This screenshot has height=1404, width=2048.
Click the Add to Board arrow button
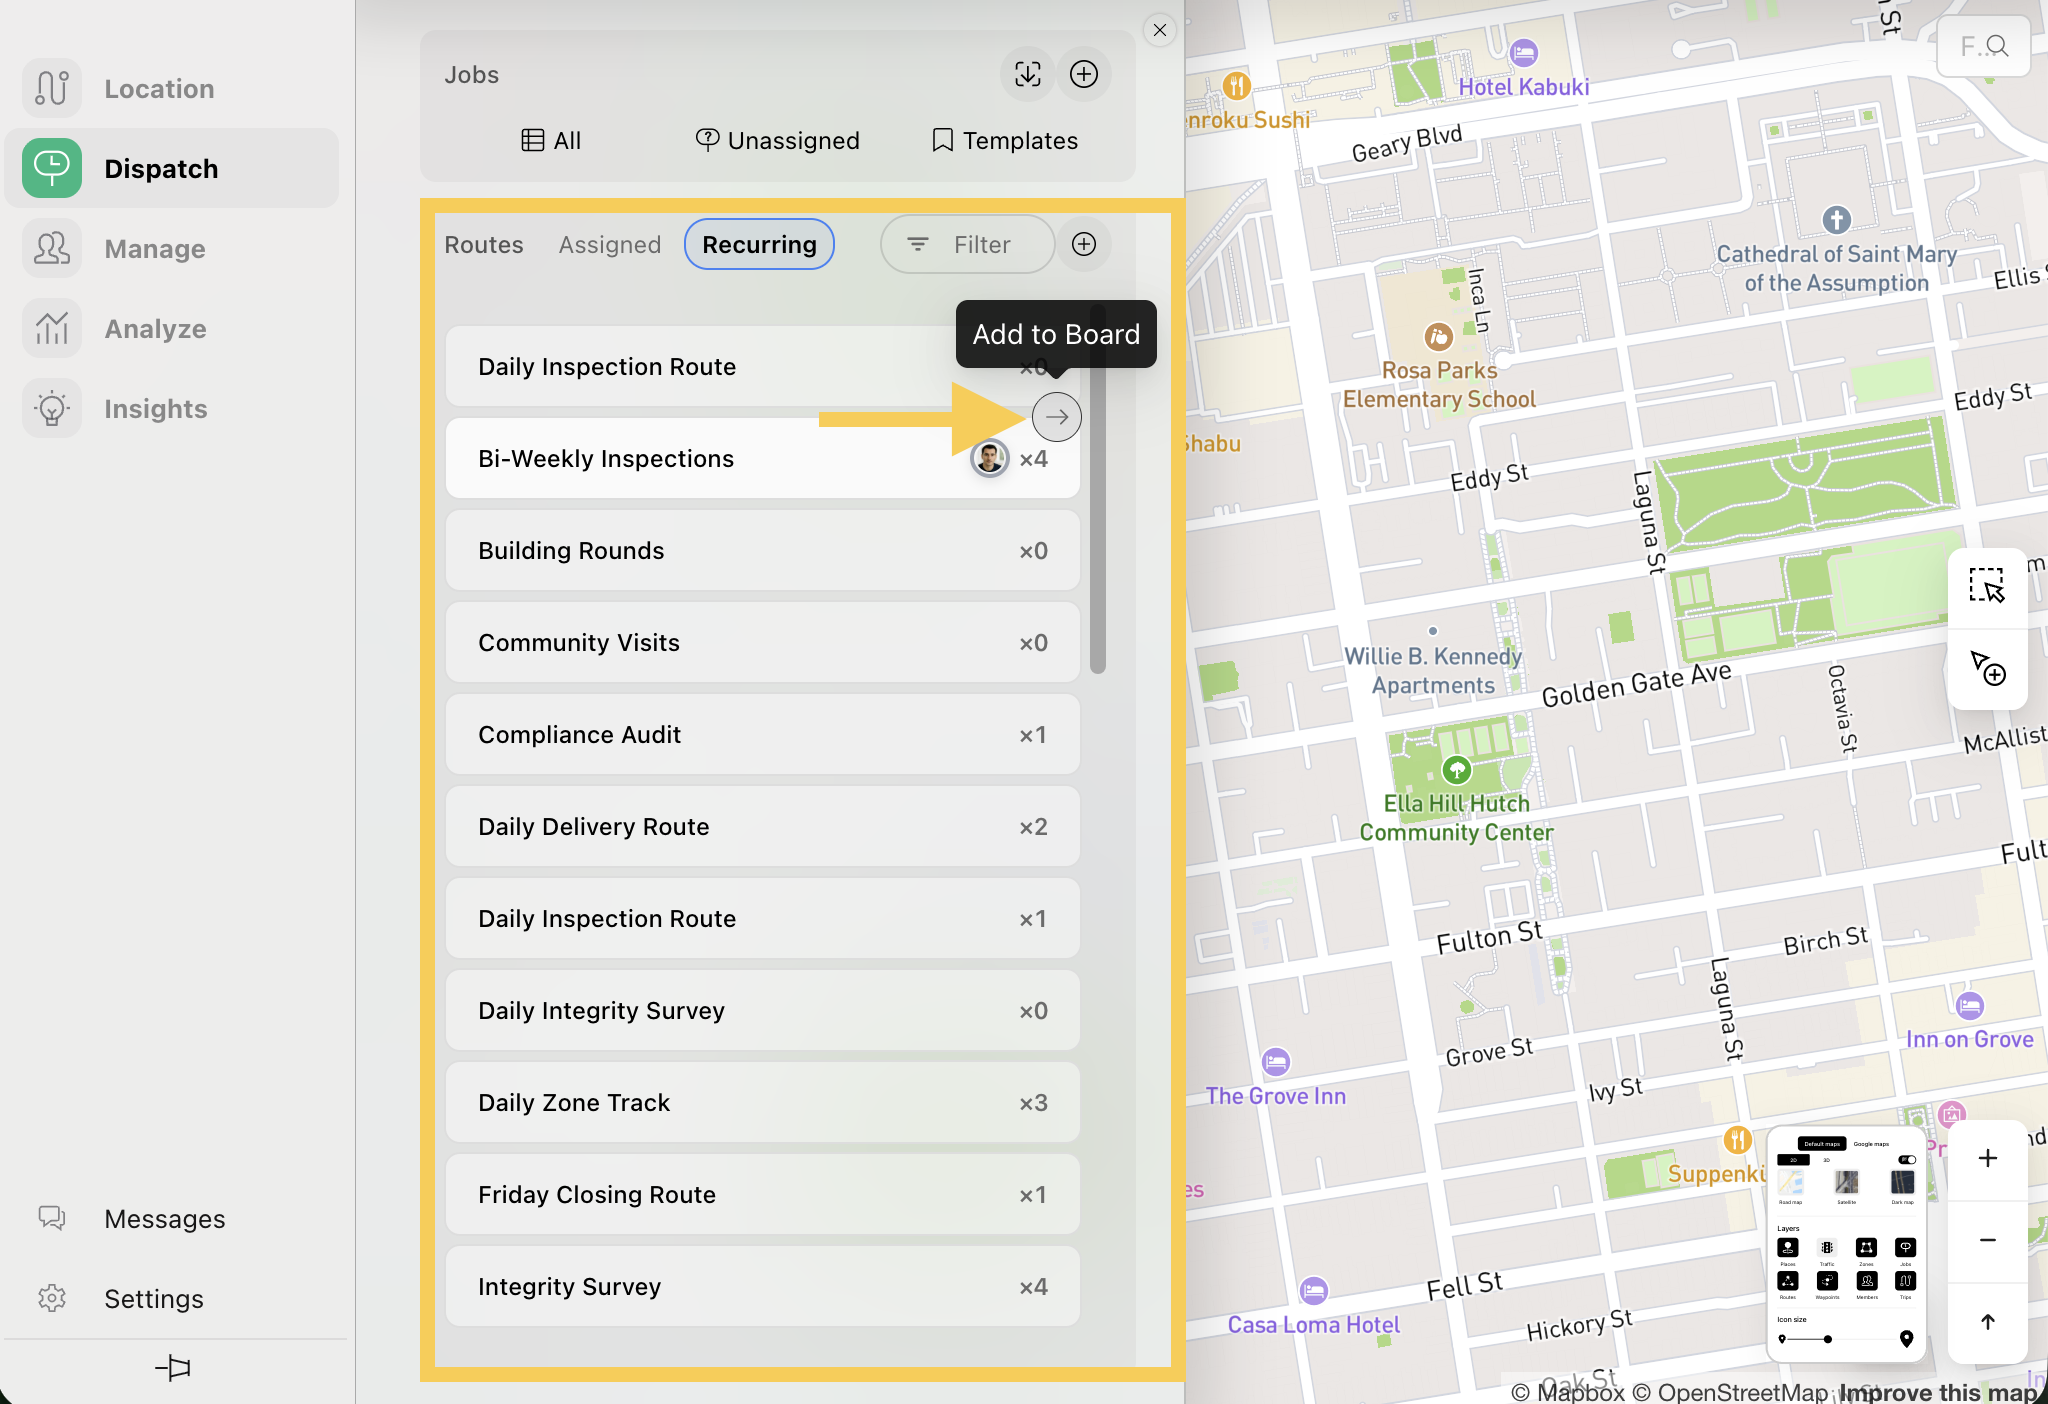pos(1057,417)
